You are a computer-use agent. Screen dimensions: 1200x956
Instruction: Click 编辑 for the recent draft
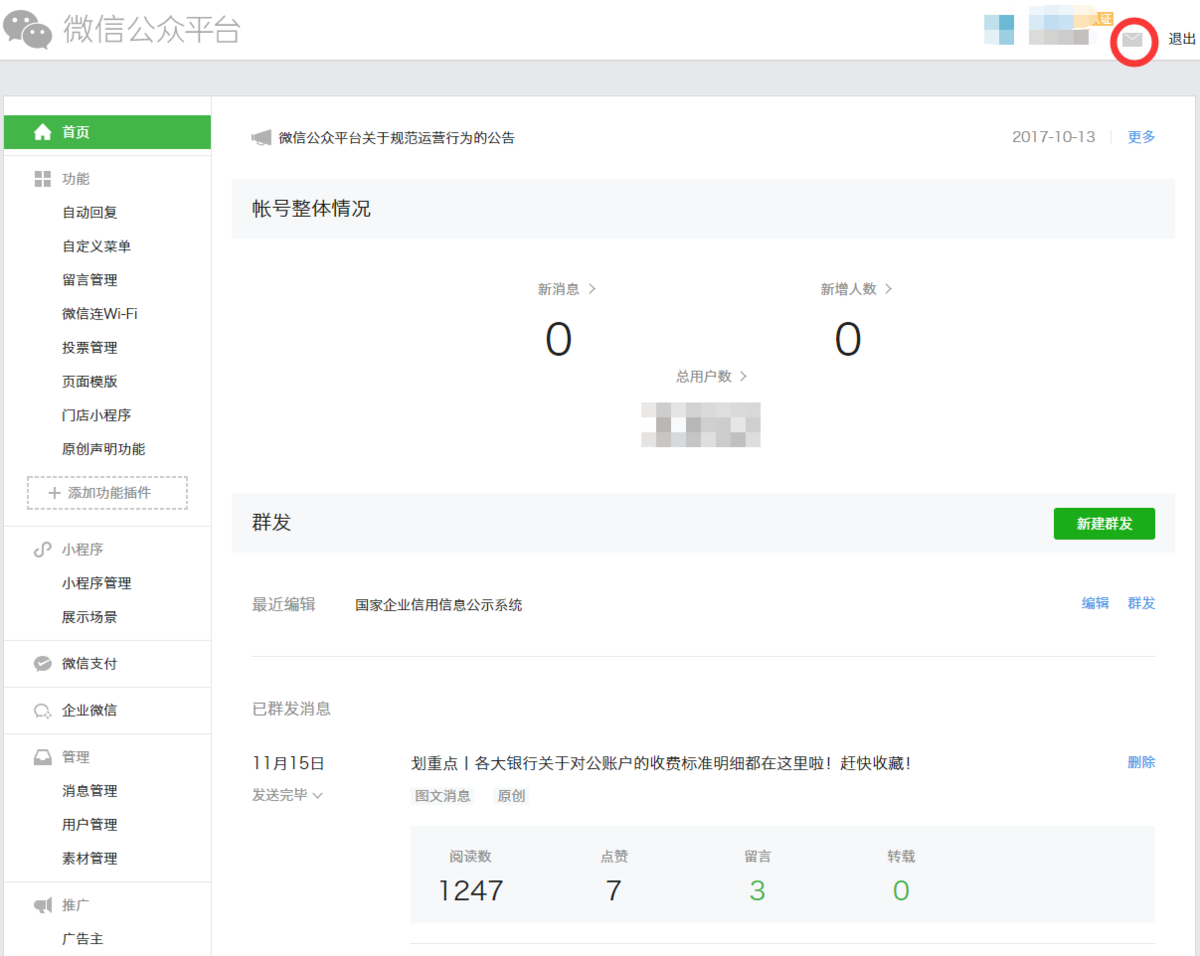(x=1095, y=603)
